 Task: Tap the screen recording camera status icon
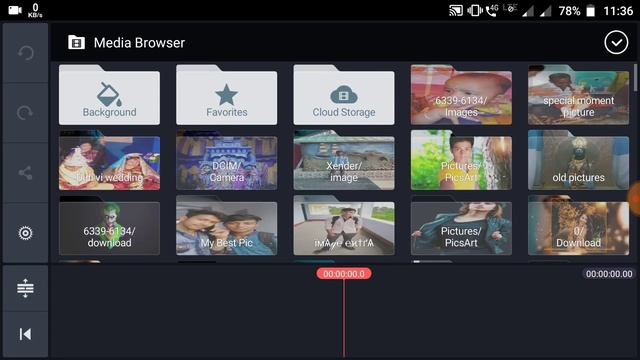coord(15,10)
